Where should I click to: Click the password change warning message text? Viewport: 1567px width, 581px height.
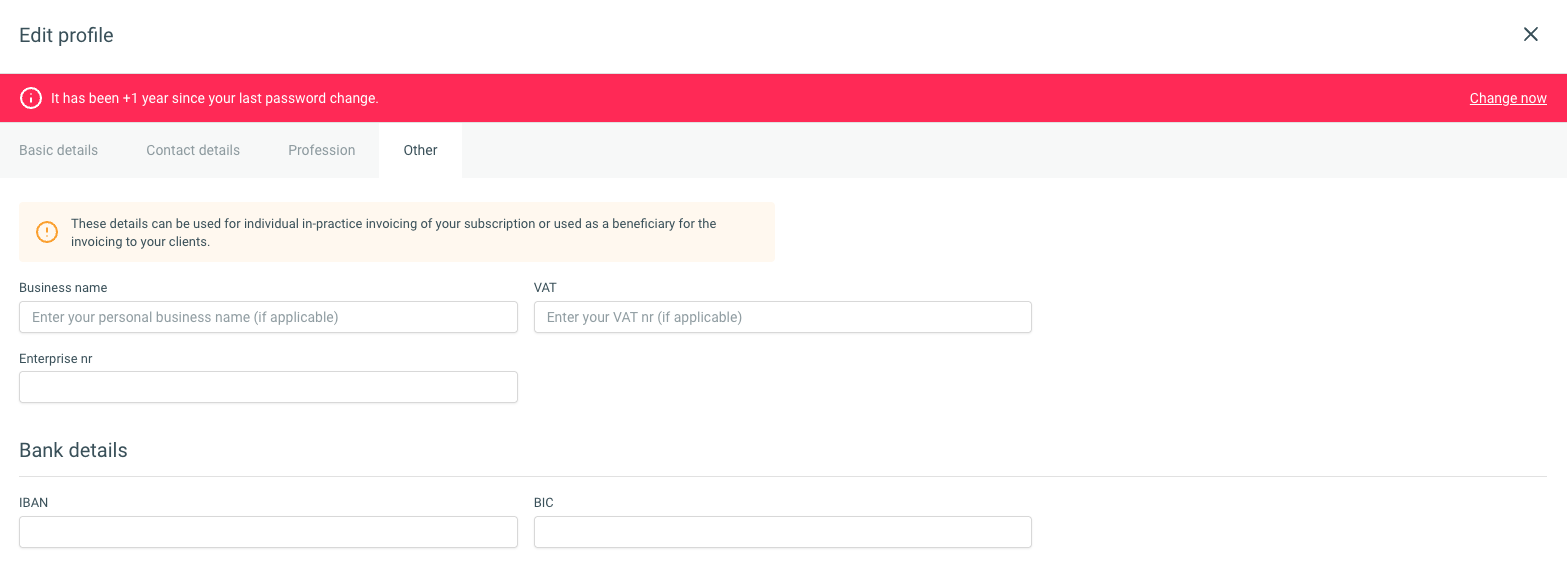point(214,98)
